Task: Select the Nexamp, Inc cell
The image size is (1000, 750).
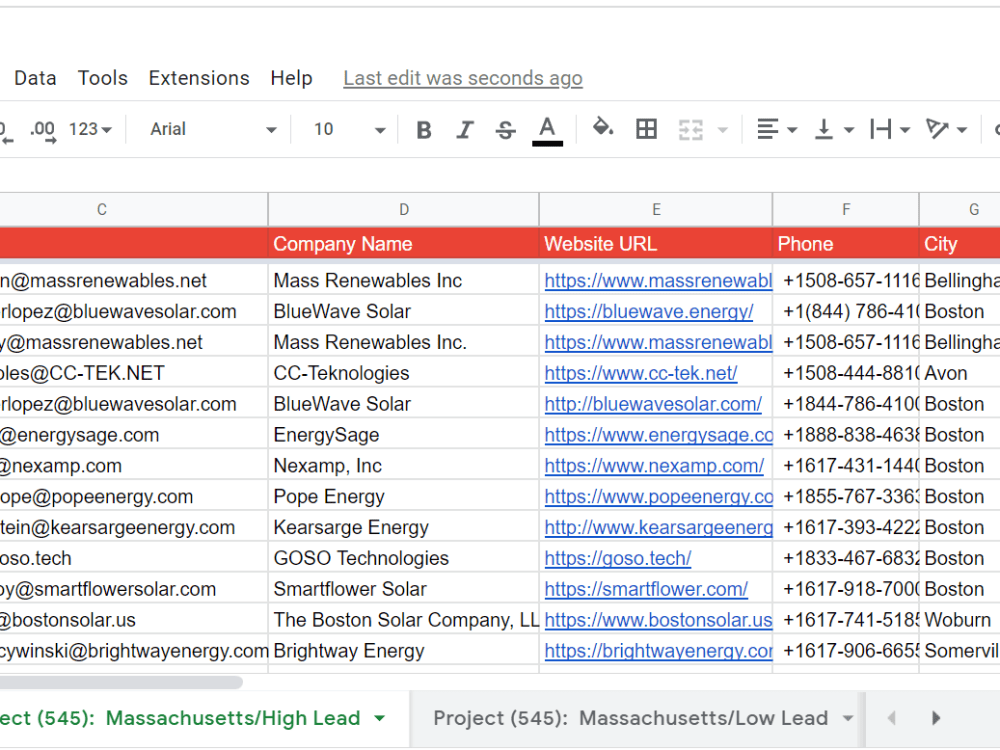Action: click(404, 466)
